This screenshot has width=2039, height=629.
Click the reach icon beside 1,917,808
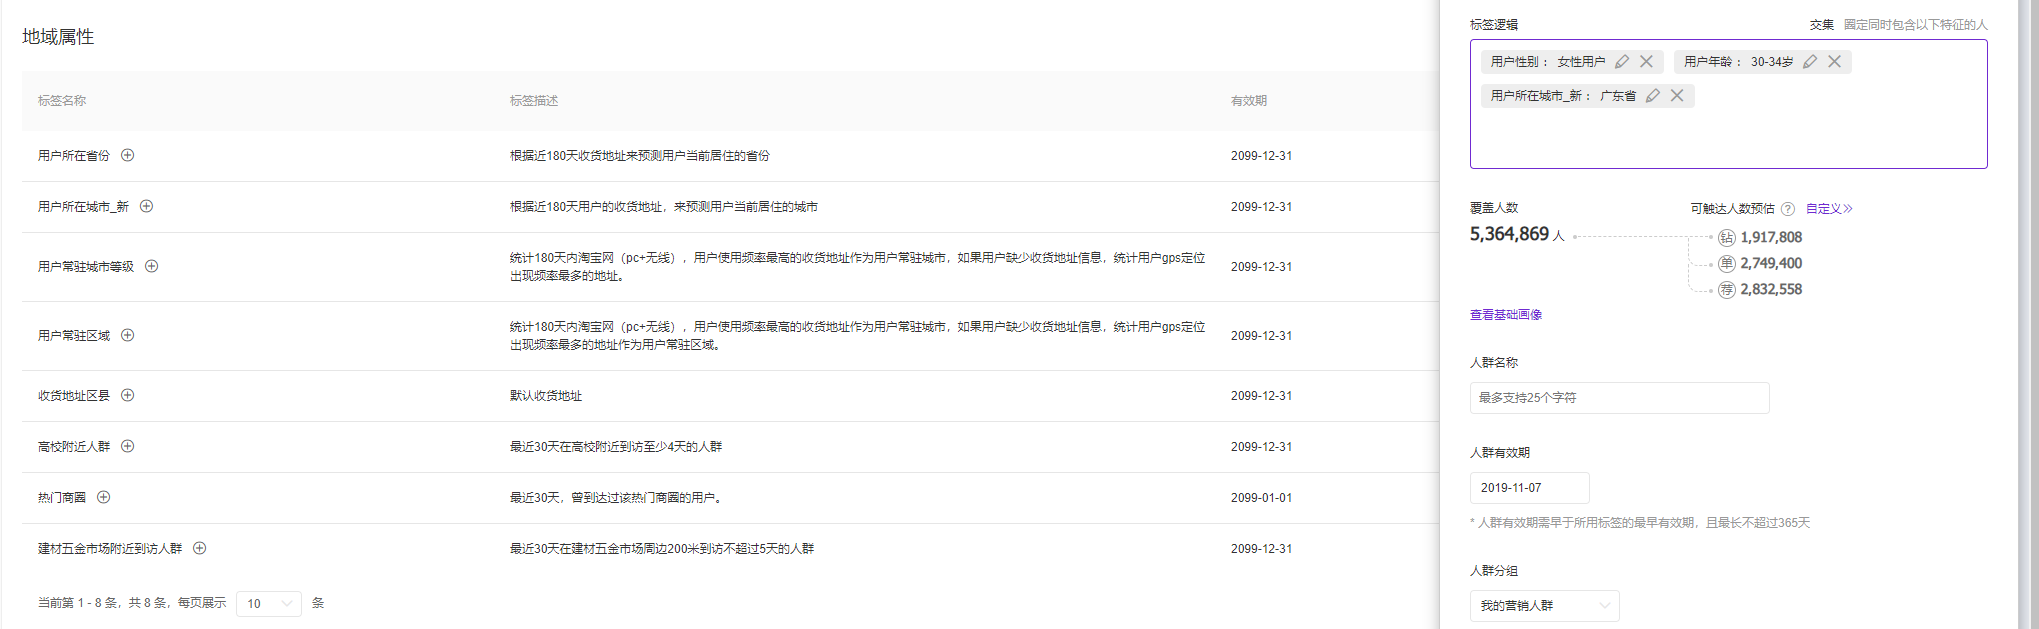[x=1727, y=238]
